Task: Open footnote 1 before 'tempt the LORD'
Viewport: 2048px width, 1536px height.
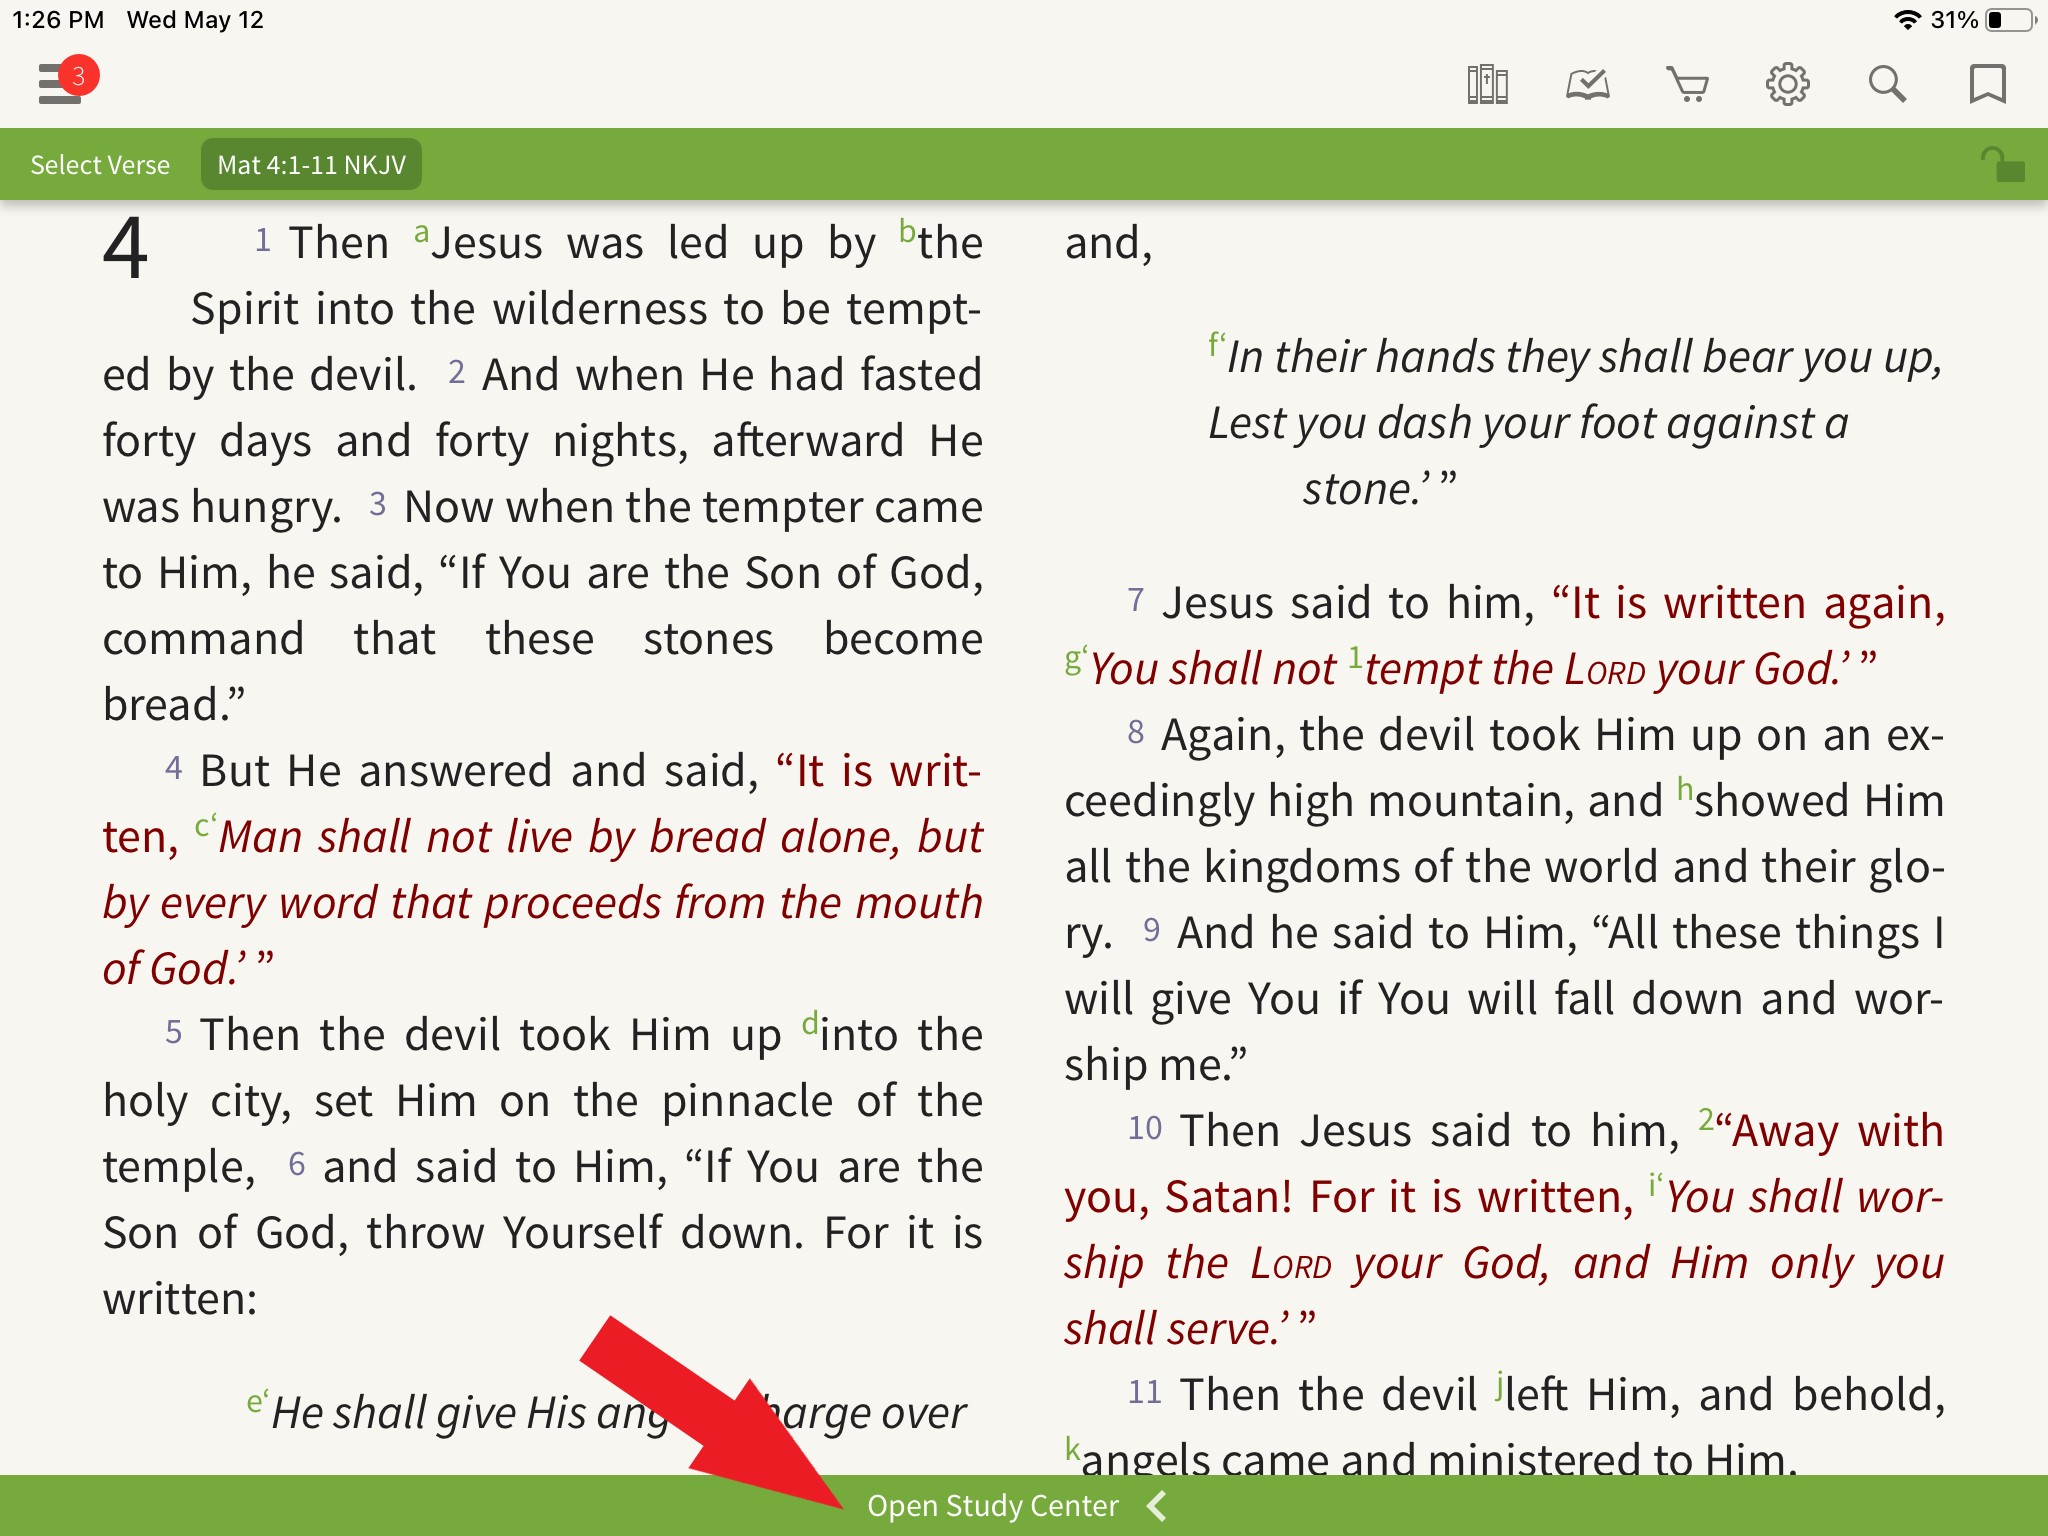Action: tap(1355, 657)
